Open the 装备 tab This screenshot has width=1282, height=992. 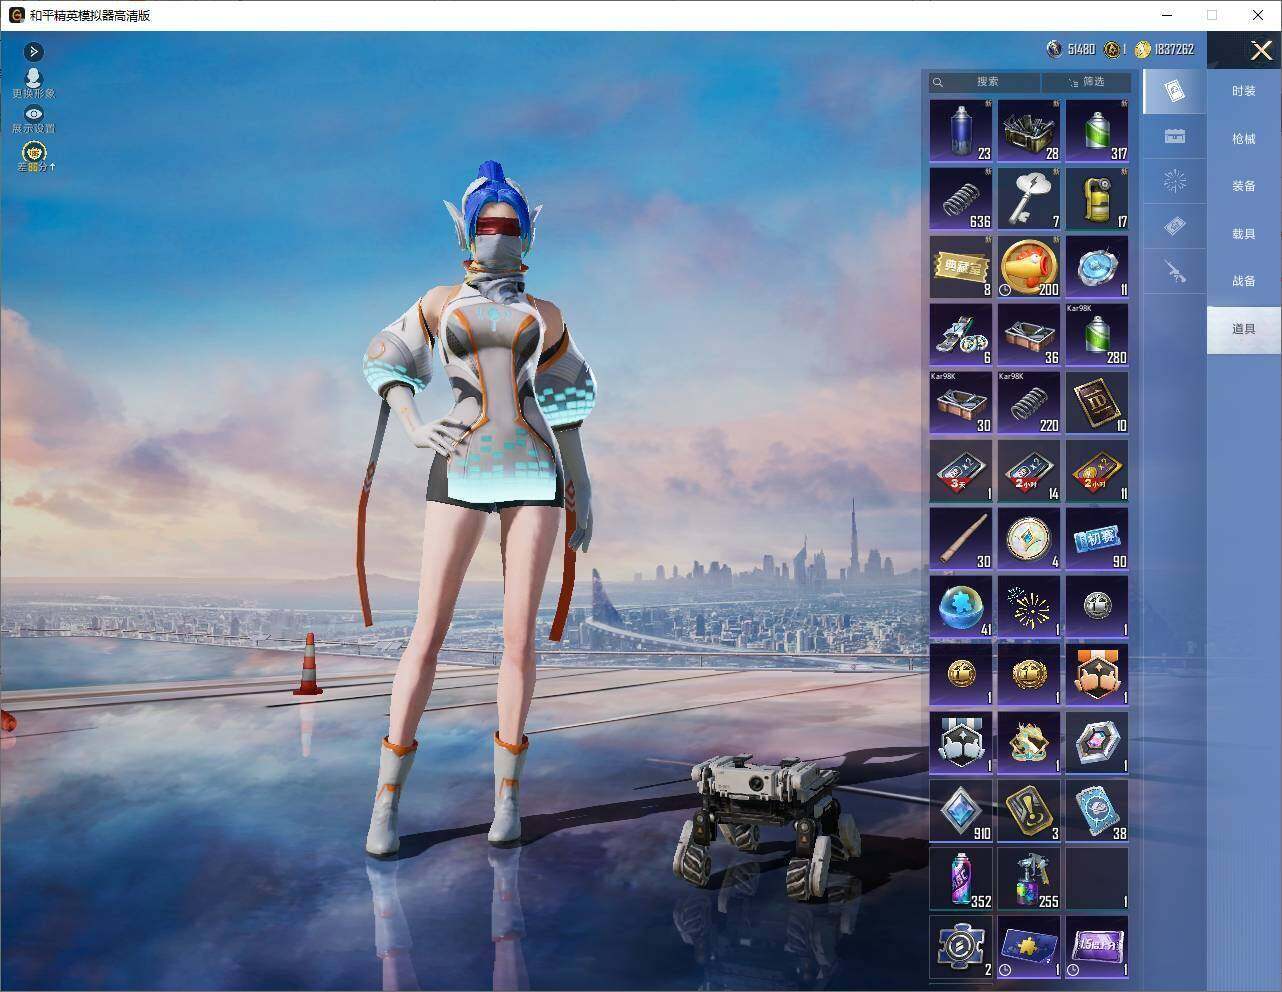tap(1244, 186)
